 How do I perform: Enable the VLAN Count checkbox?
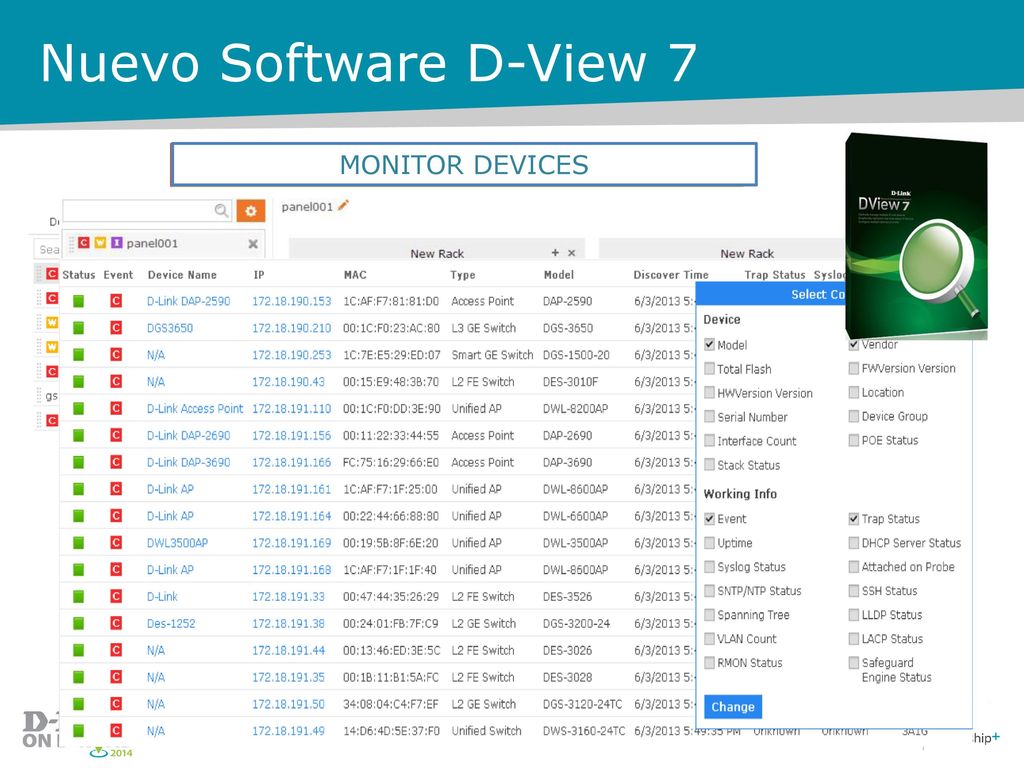709,639
